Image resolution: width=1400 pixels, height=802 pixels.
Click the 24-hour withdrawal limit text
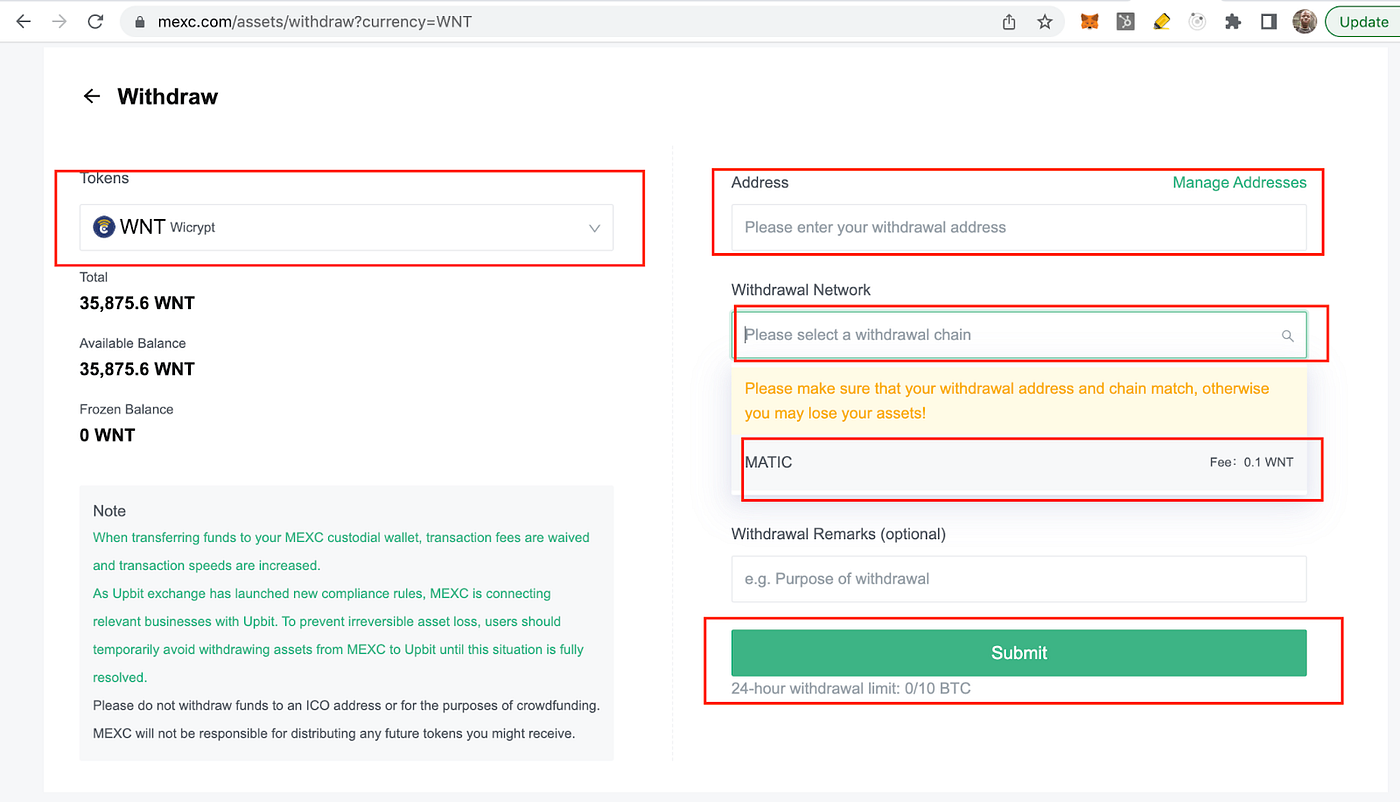click(851, 688)
